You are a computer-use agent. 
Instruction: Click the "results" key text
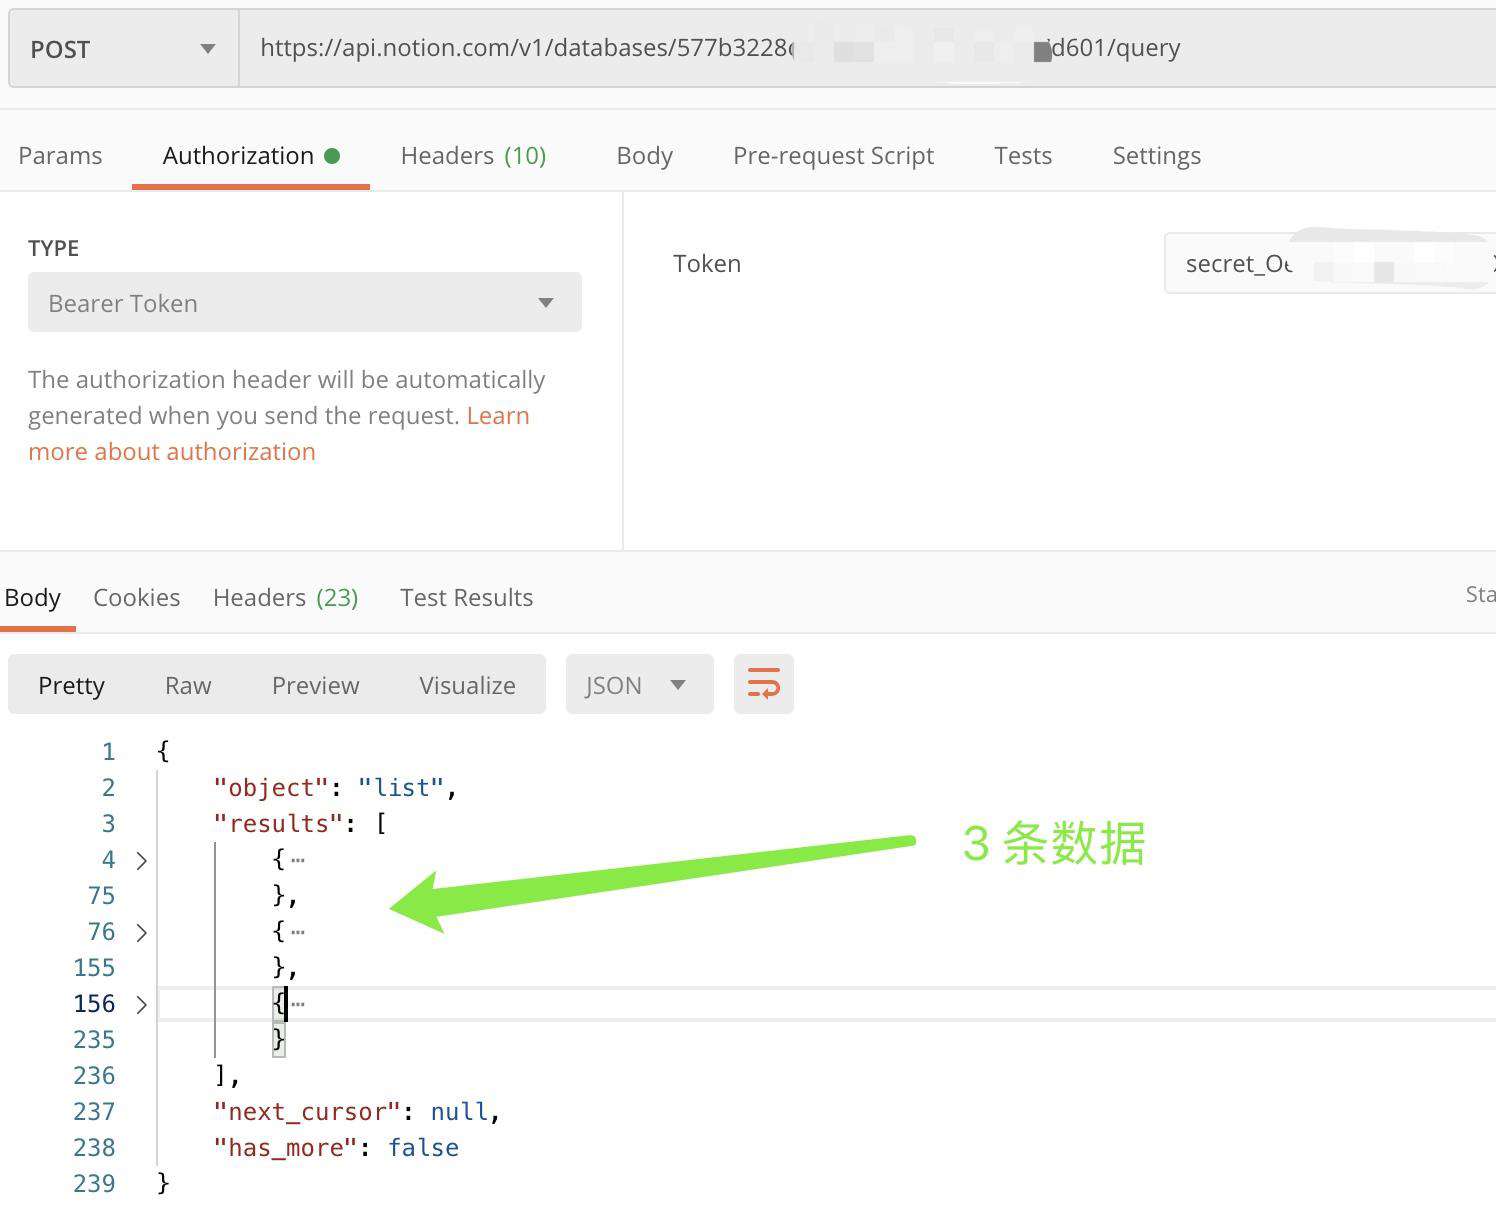pyautogui.click(x=278, y=824)
